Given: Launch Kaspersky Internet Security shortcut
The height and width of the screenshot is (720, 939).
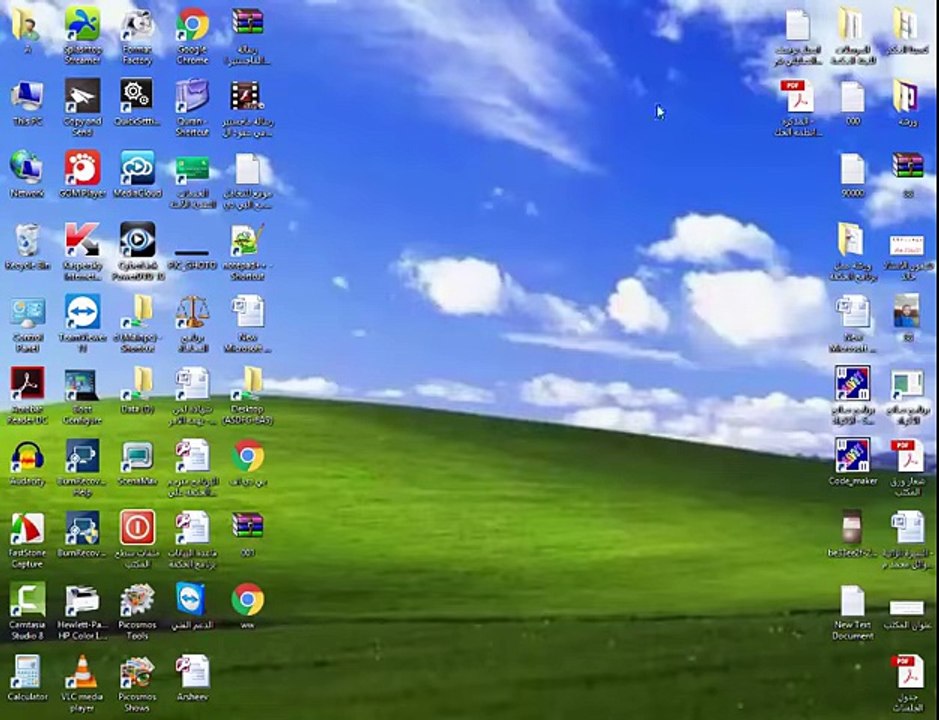Looking at the screenshot, I should (82, 250).
